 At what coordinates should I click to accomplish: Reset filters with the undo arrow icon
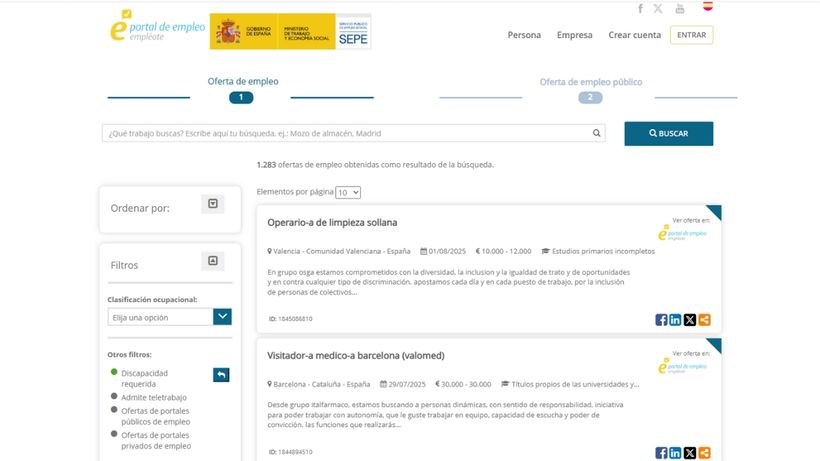pyautogui.click(x=221, y=375)
